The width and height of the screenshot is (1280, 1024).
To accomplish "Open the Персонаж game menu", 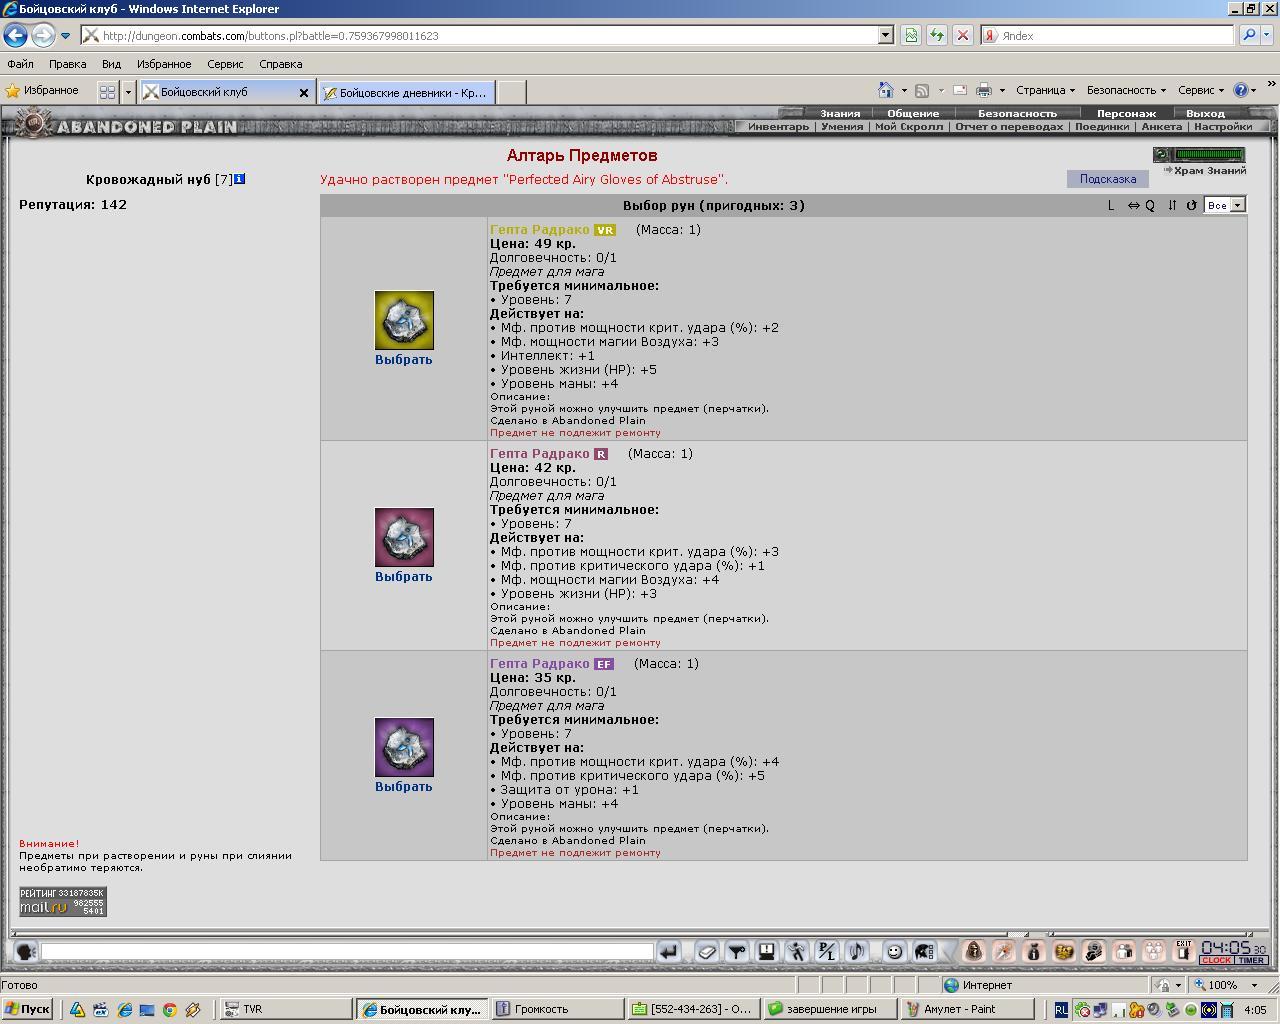I will 1126,113.
